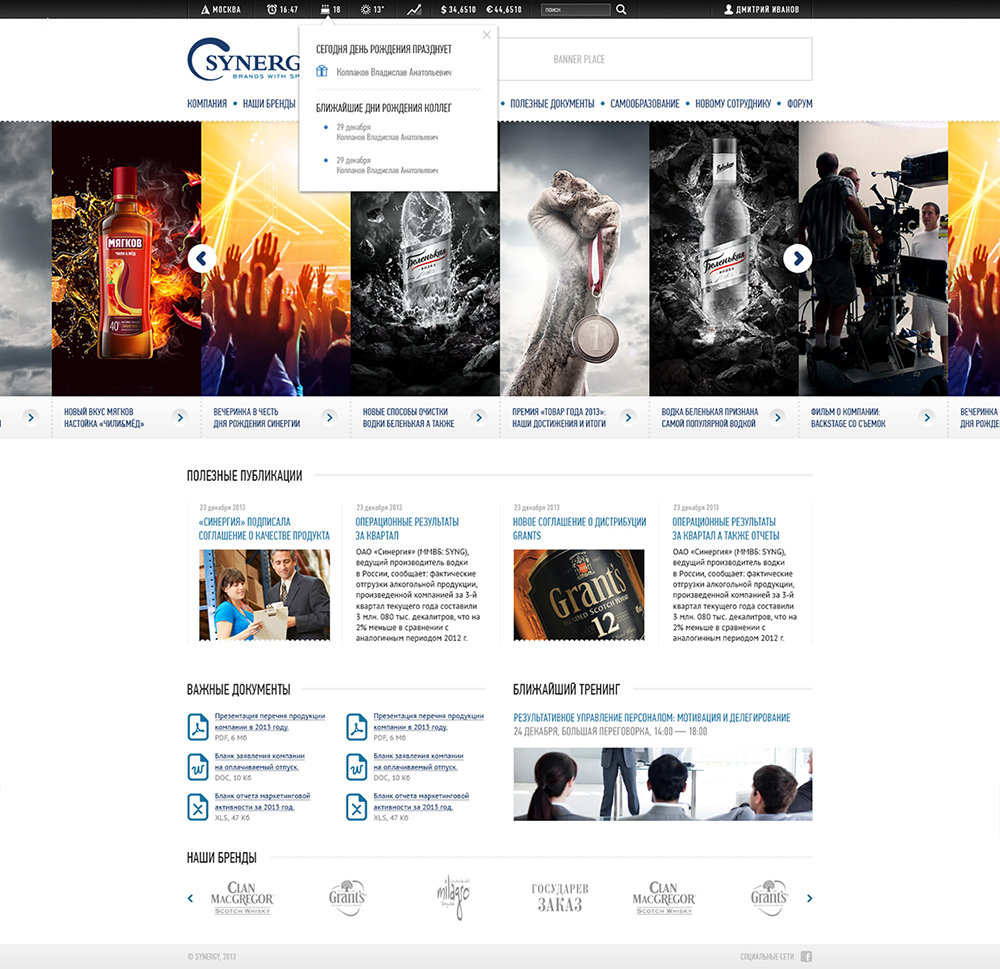This screenshot has width=1000, height=969.
Task: Open the stock chart icon in top bar
Action: (415, 10)
